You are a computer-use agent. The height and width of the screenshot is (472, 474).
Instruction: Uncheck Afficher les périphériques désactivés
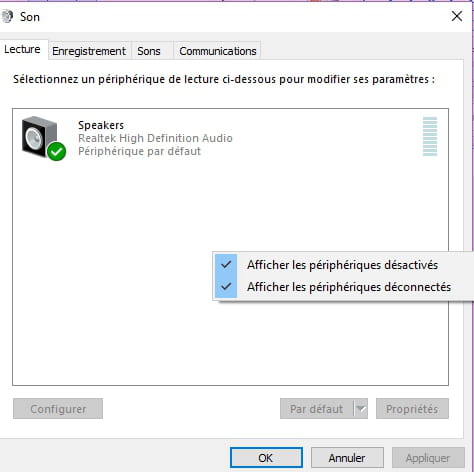pyautogui.click(x=342, y=265)
